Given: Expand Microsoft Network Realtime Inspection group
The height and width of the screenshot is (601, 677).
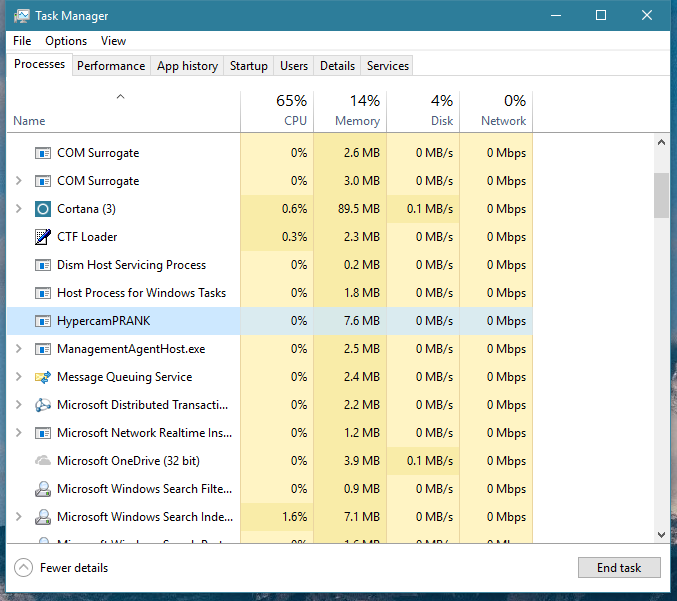Looking at the screenshot, I should click(x=19, y=433).
